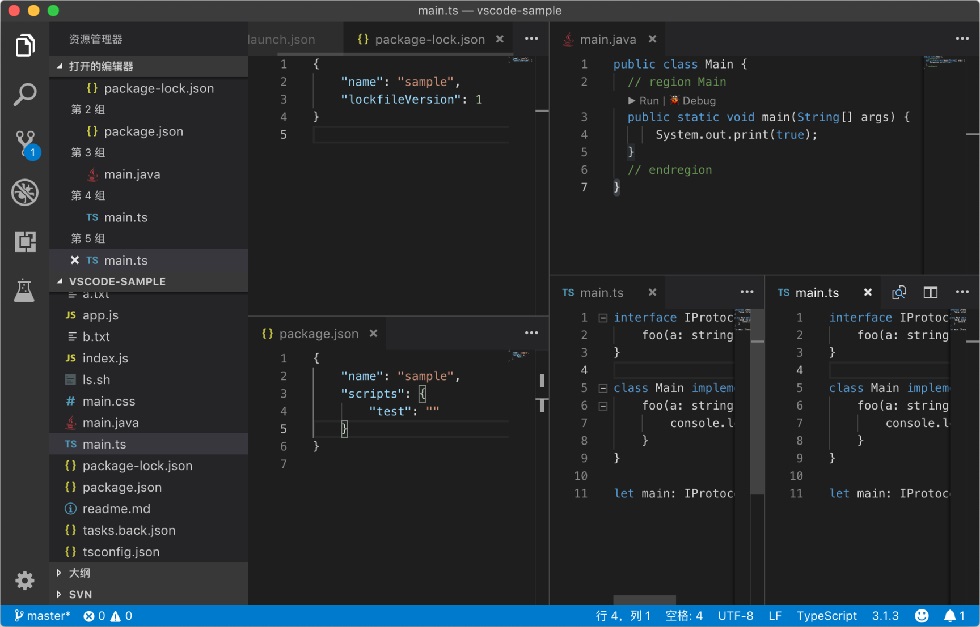Screen dimensions: 980x627
Task: Click the split editor icon
Action: click(930, 292)
